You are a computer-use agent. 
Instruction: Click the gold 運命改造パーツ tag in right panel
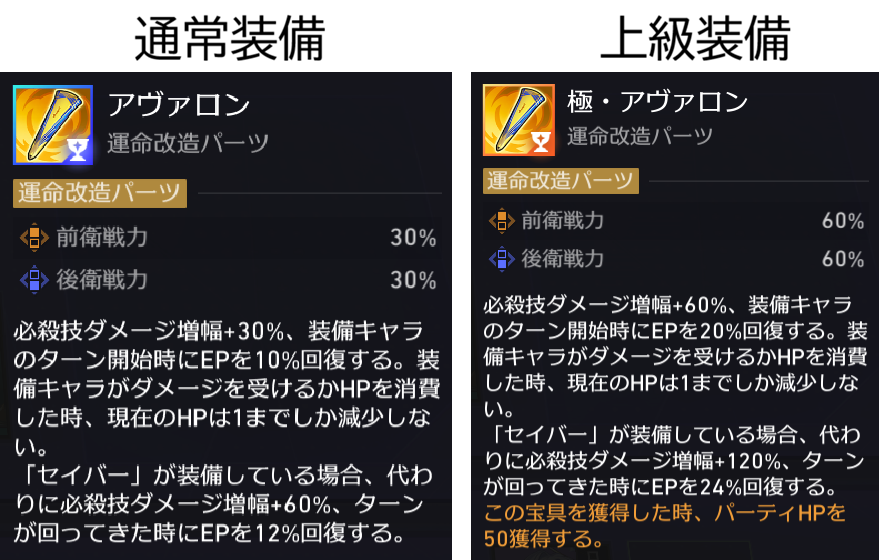coord(561,181)
